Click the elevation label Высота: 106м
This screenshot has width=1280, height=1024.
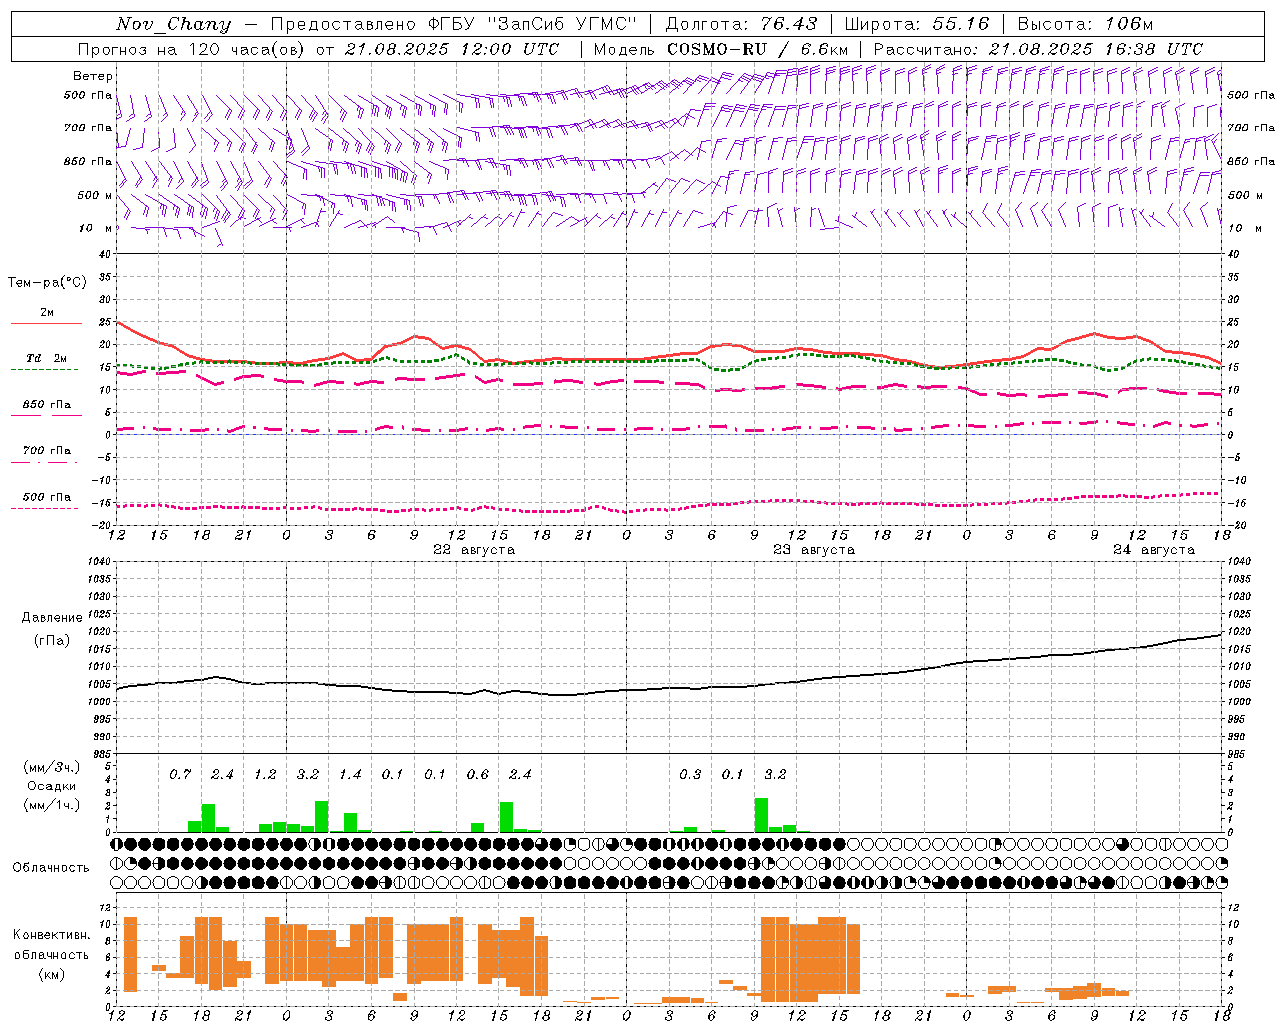click(x=1086, y=24)
